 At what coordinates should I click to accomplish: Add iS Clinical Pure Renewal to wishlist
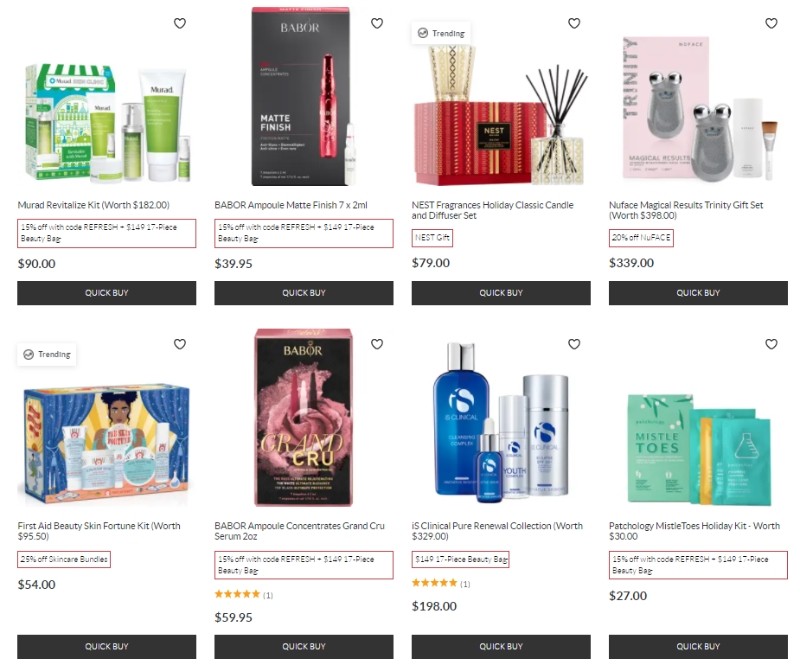(x=574, y=344)
